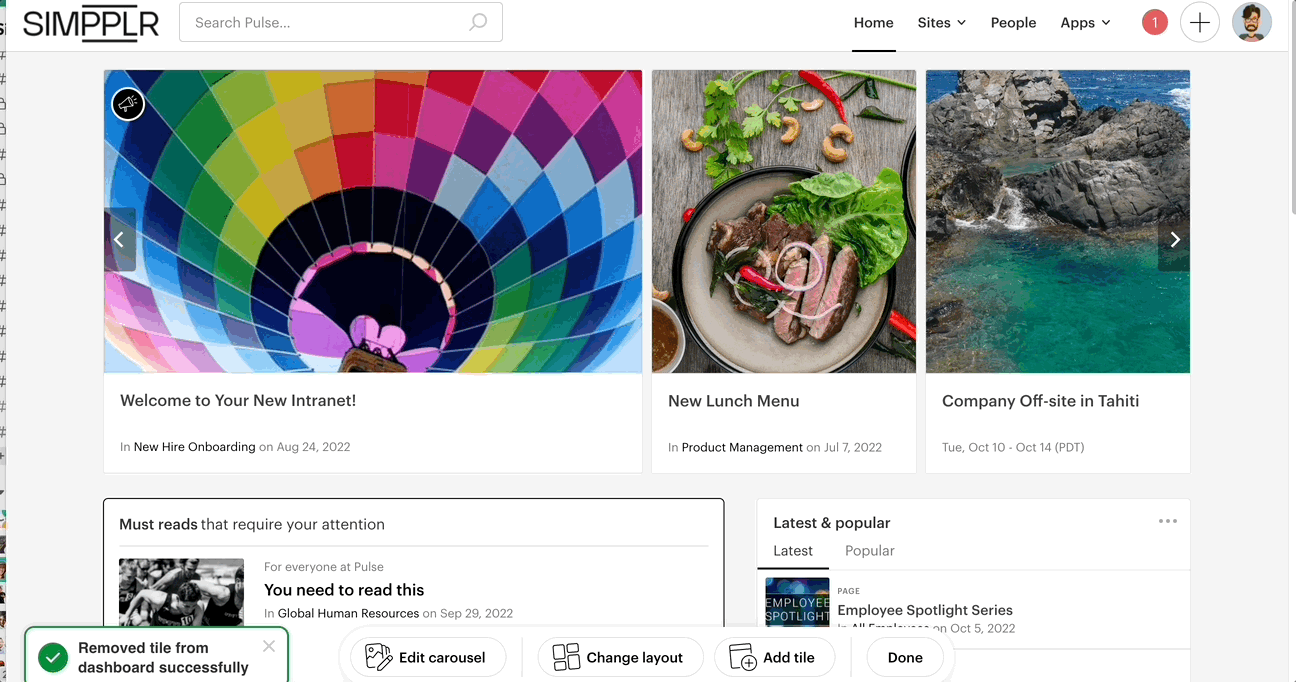Click the Change layout button
Viewport: 1296px width, 682px height.
[619, 657]
